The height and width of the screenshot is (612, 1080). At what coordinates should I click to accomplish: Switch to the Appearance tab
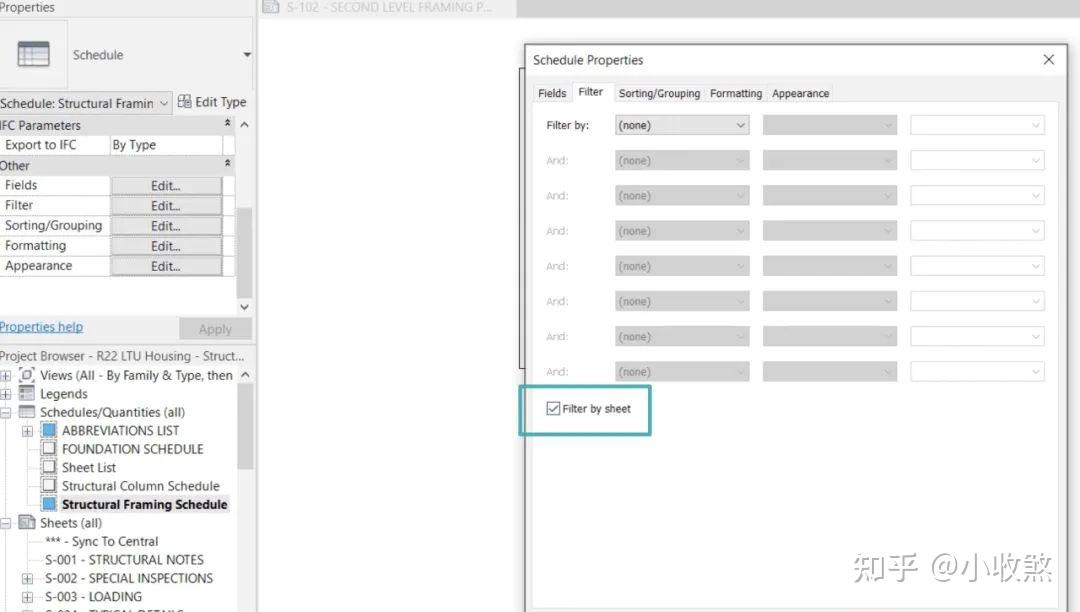800,93
